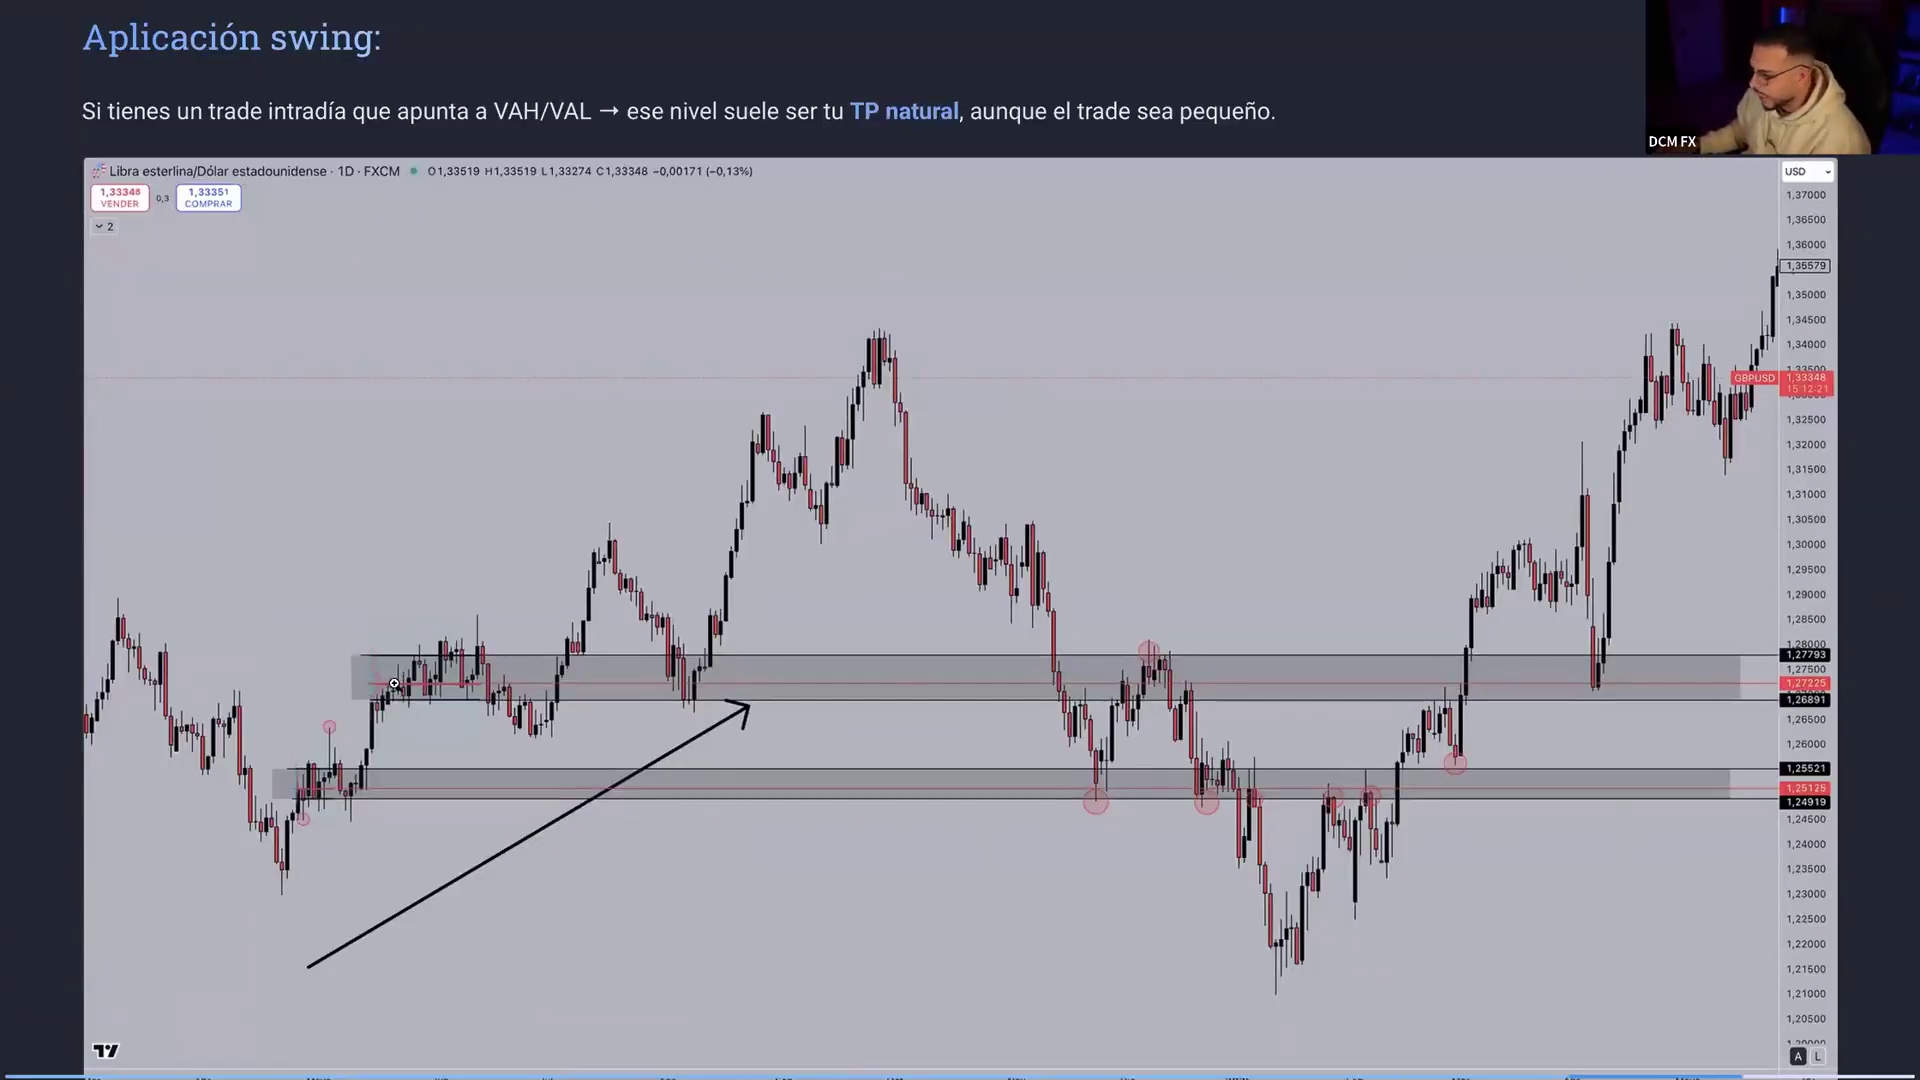Open the USD currency dropdown
The image size is (1920, 1080).
[x=1807, y=172]
